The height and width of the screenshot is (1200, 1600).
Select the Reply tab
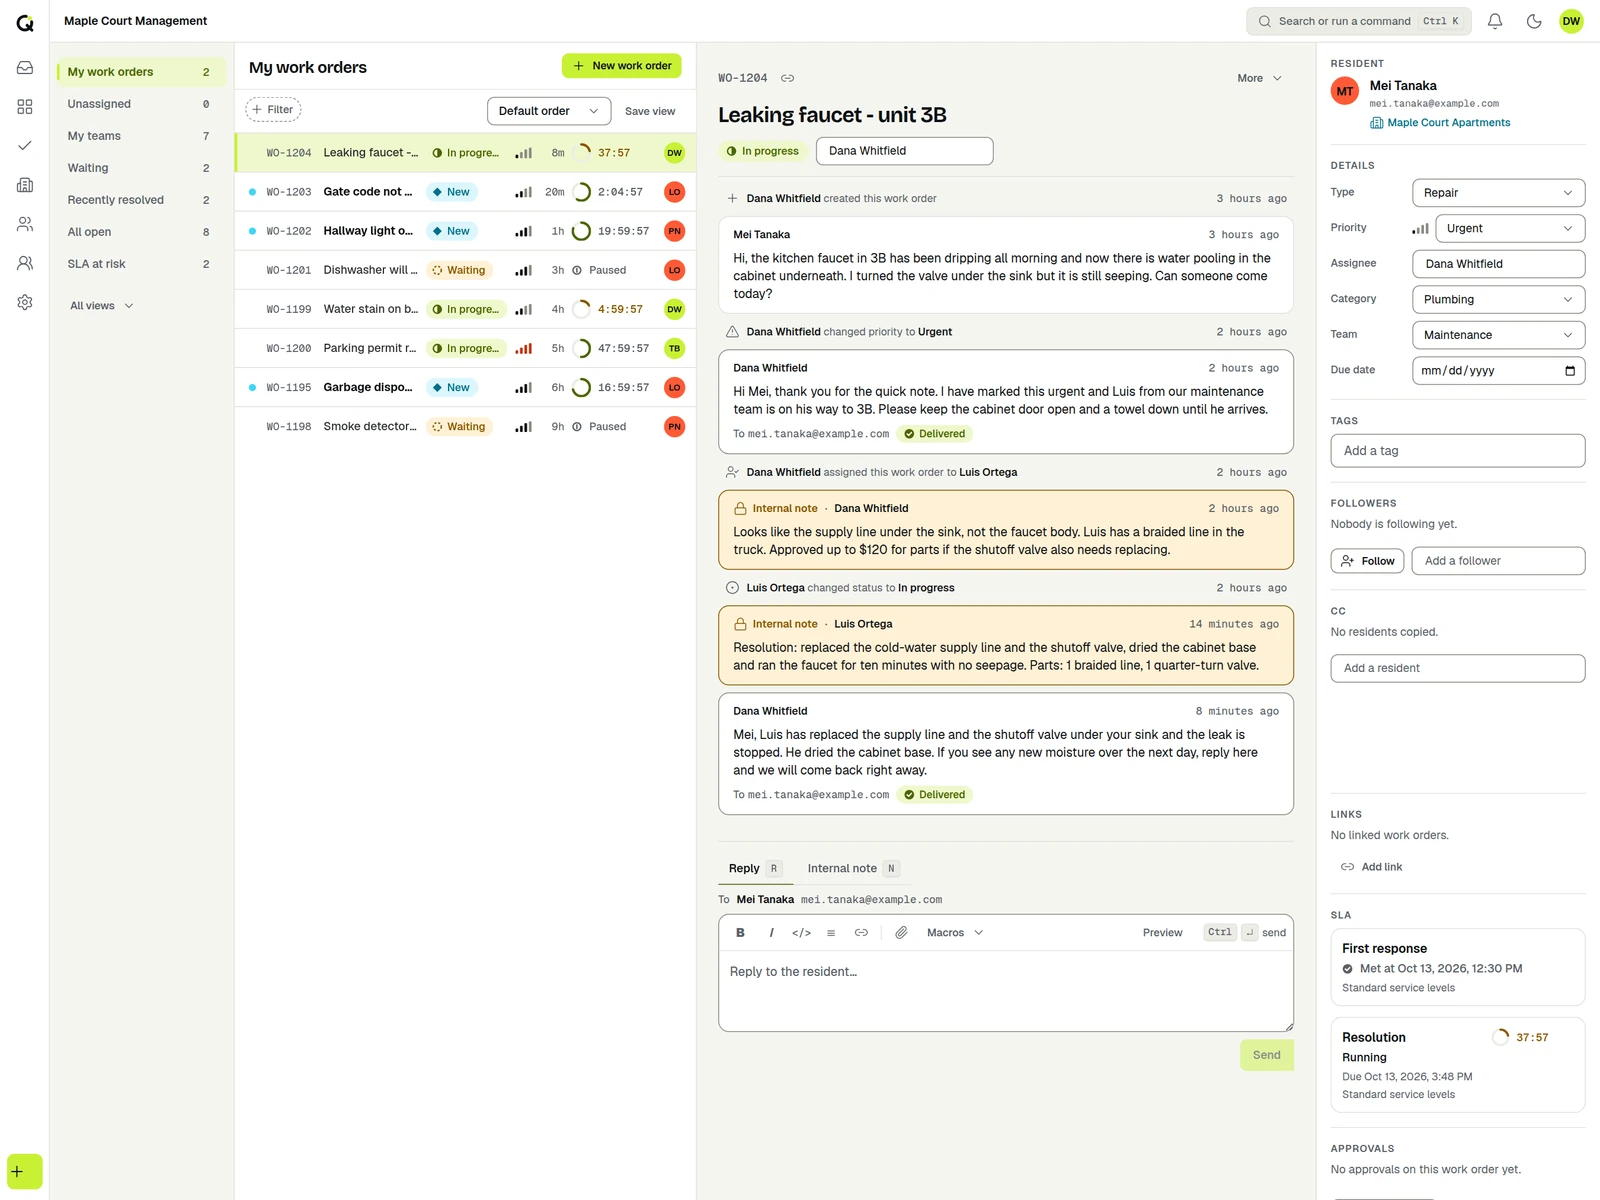tap(755, 869)
